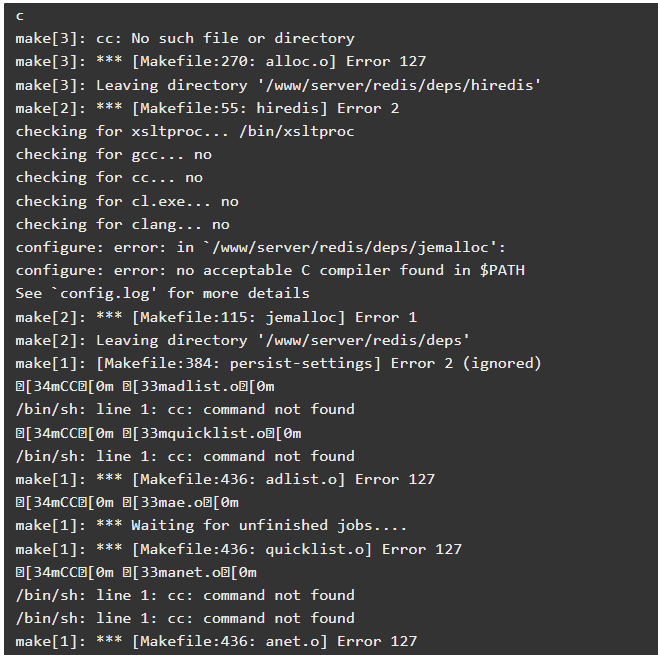Click the hiredis Leaving directory line
The width and height of the screenshot is (658, 655).
278,85
